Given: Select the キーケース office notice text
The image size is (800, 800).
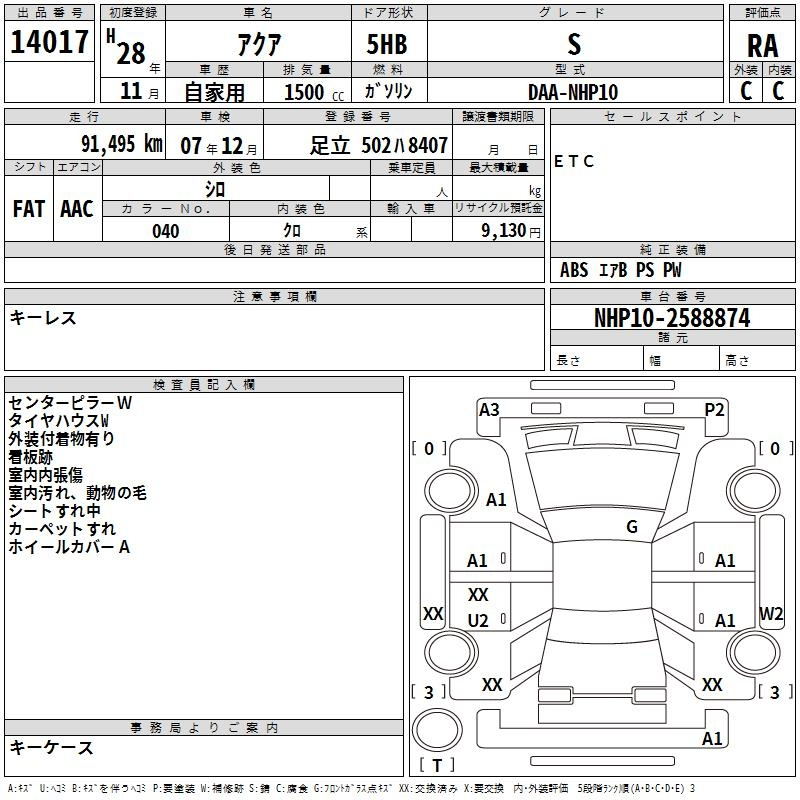Looking at the screenshot, I should click(51, 747).
